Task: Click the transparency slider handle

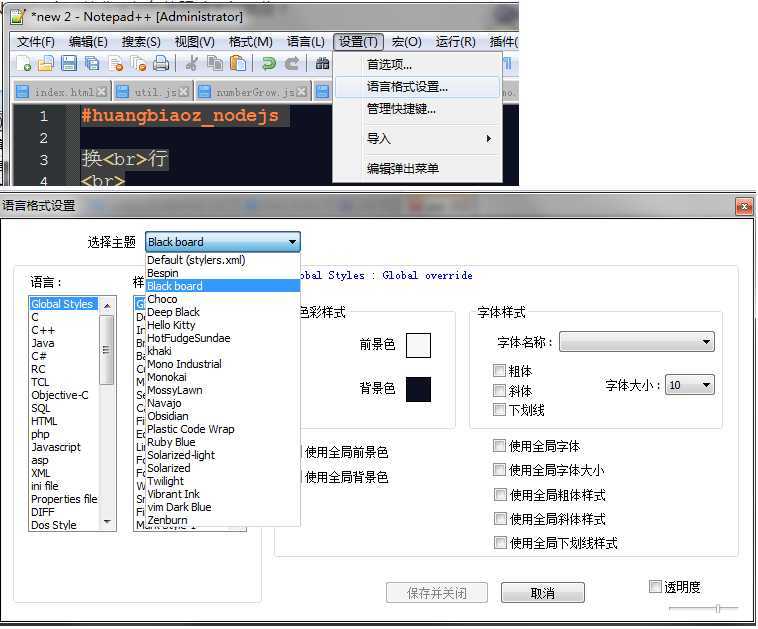Action: pos(718,608)
